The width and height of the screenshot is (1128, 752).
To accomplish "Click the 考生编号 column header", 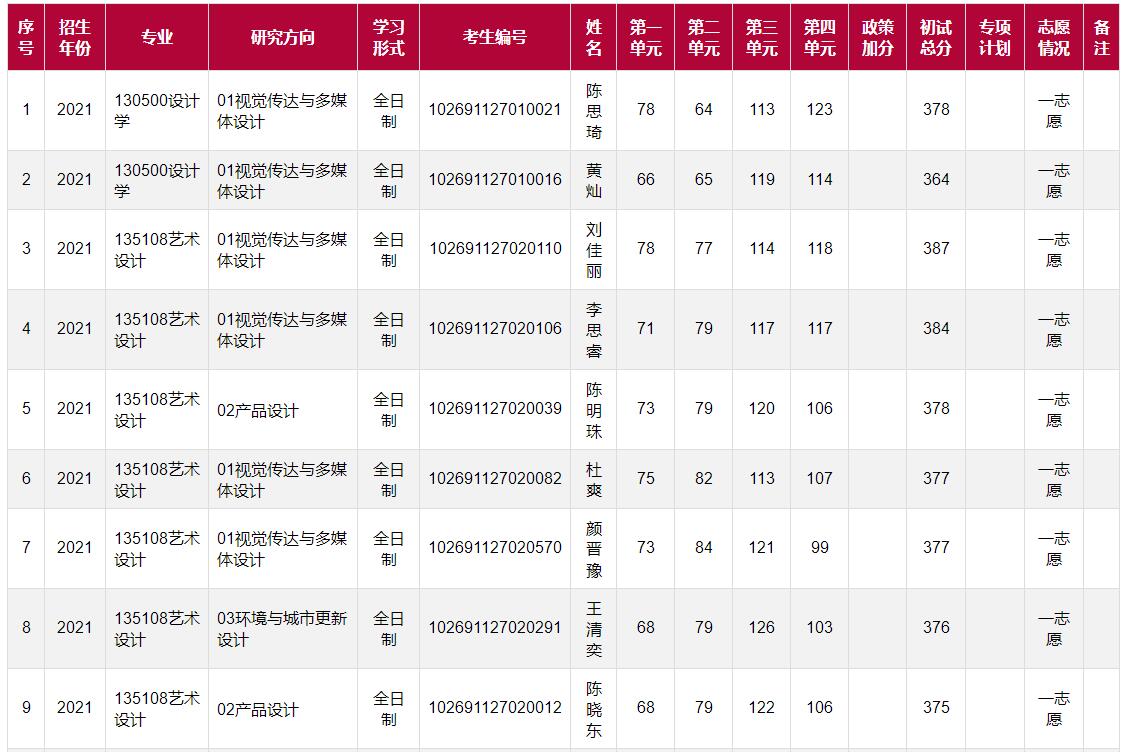I will [494, 38].
